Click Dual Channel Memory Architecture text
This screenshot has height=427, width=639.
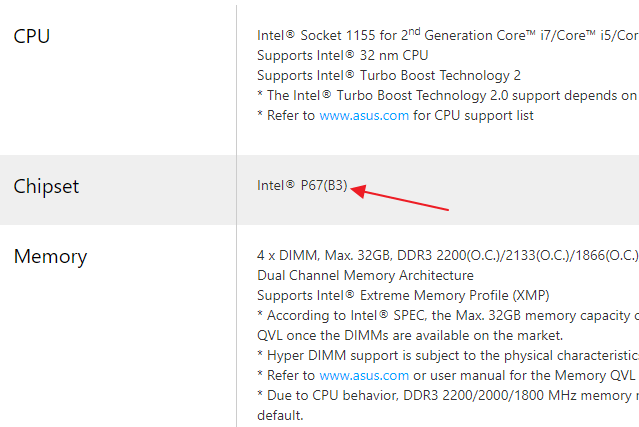(365, 275)
